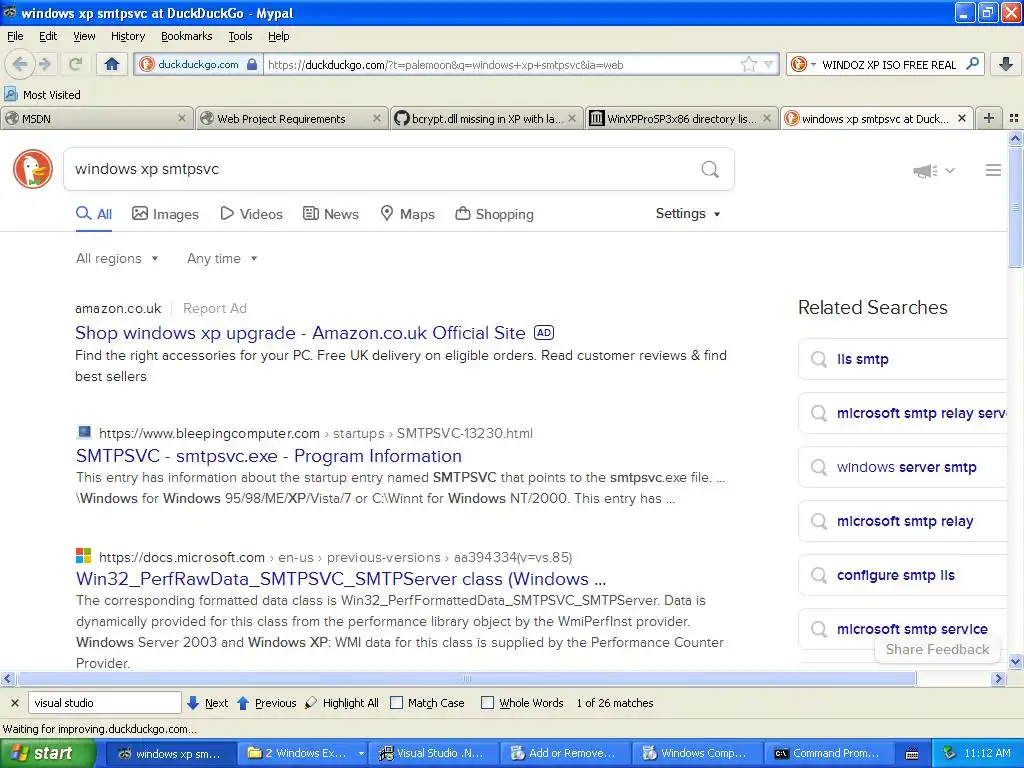Viewport: 1024px width, 768px height.
Task: Open DuckDuckGo hamburger side menu
Action: coord(993,170)
